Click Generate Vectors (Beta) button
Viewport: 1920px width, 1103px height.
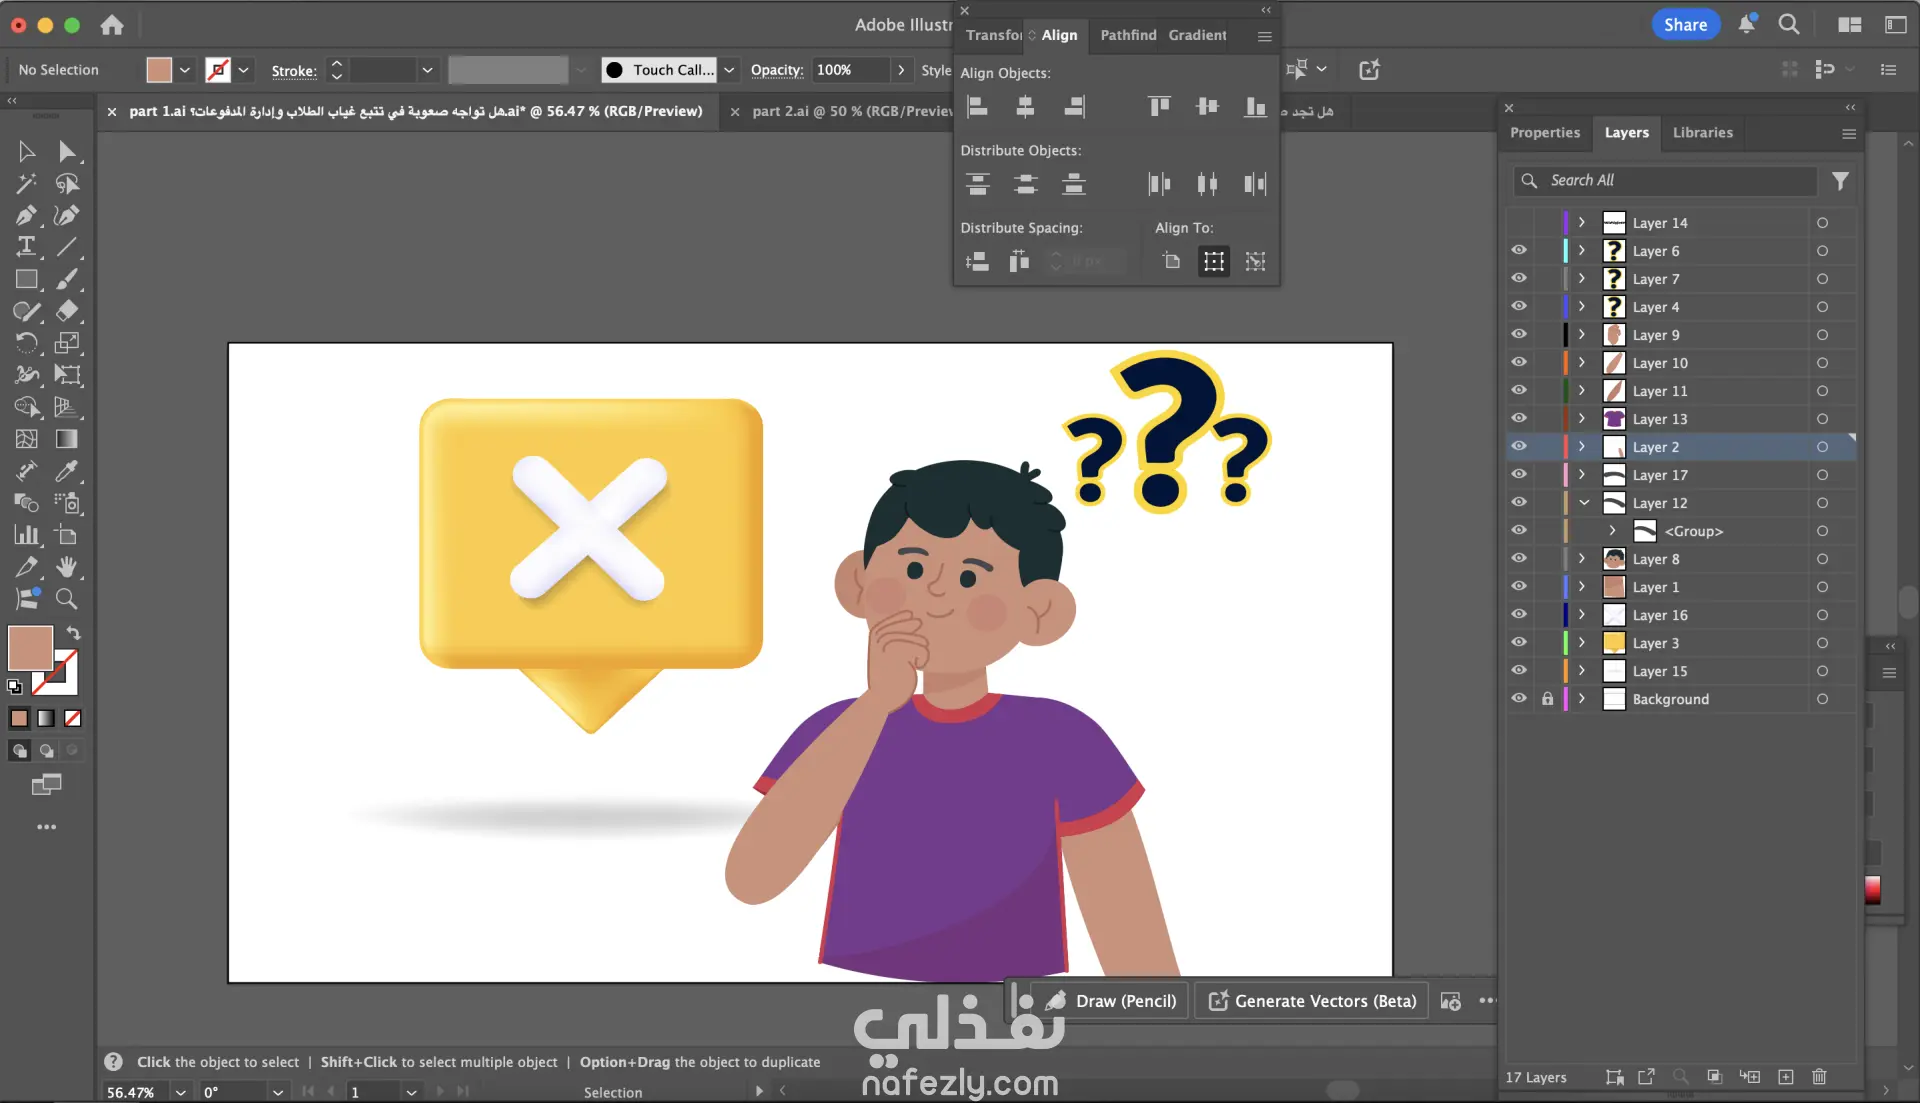pyautogui.click(x=1312, y=1001)
